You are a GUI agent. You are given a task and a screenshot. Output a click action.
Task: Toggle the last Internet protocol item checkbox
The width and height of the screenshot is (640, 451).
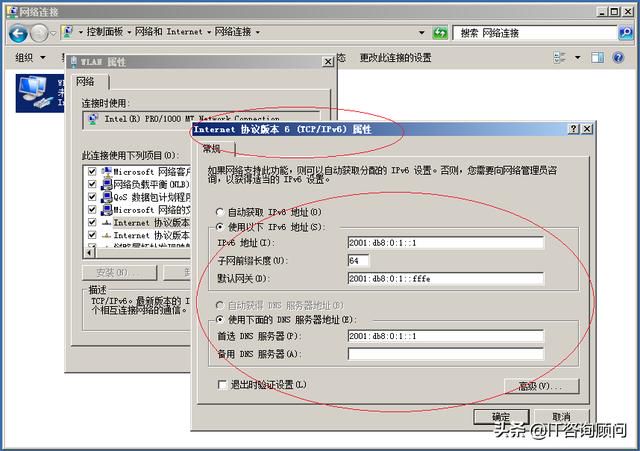click(x=92, y=235)
